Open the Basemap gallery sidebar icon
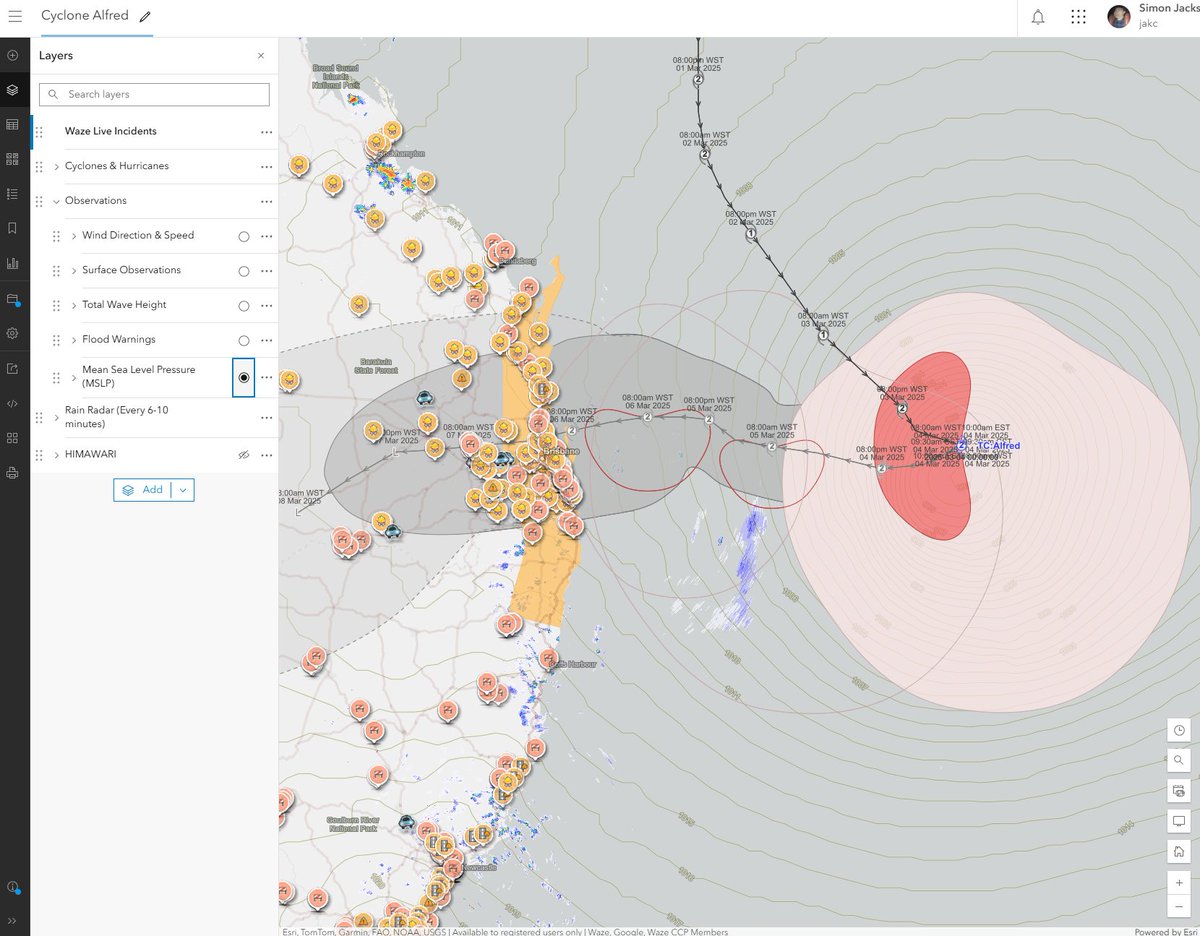 (13, 159)
